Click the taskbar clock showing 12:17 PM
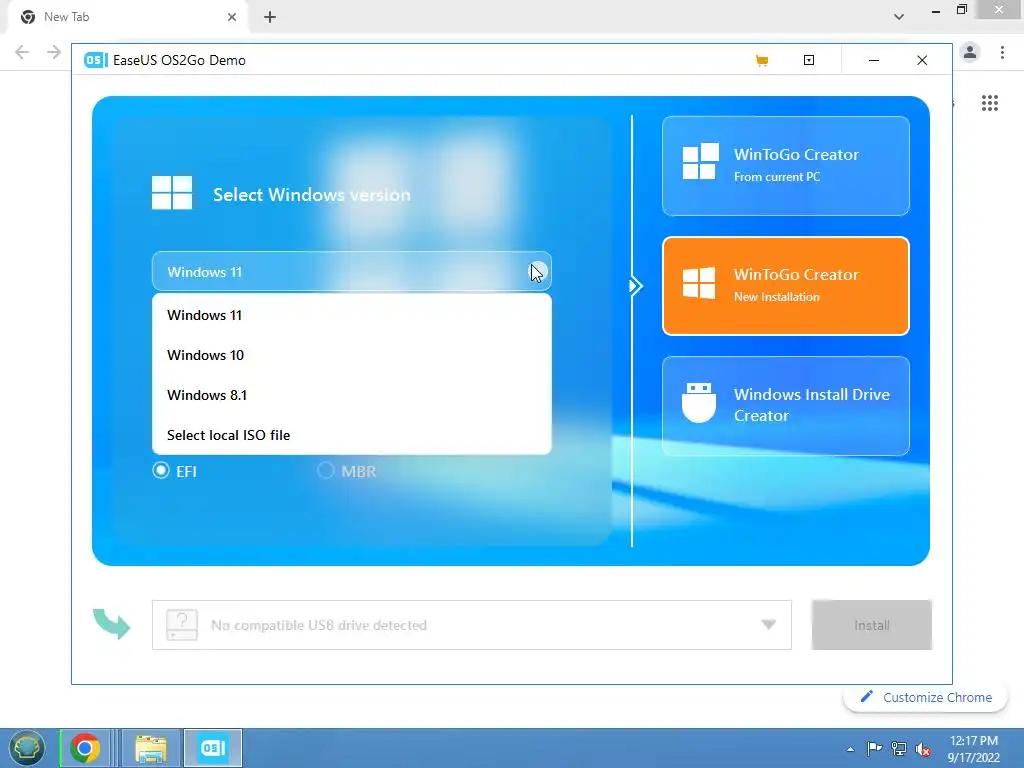1024x768 pixels. [x=974, y=748]
